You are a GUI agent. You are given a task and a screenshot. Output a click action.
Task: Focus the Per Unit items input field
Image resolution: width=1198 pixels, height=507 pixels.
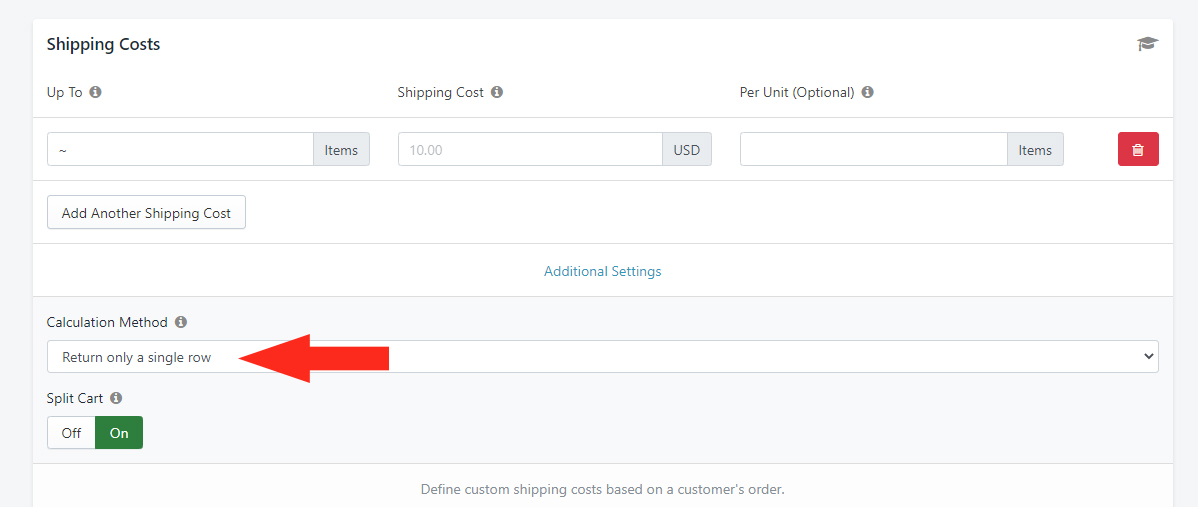(x=874, y=150)
